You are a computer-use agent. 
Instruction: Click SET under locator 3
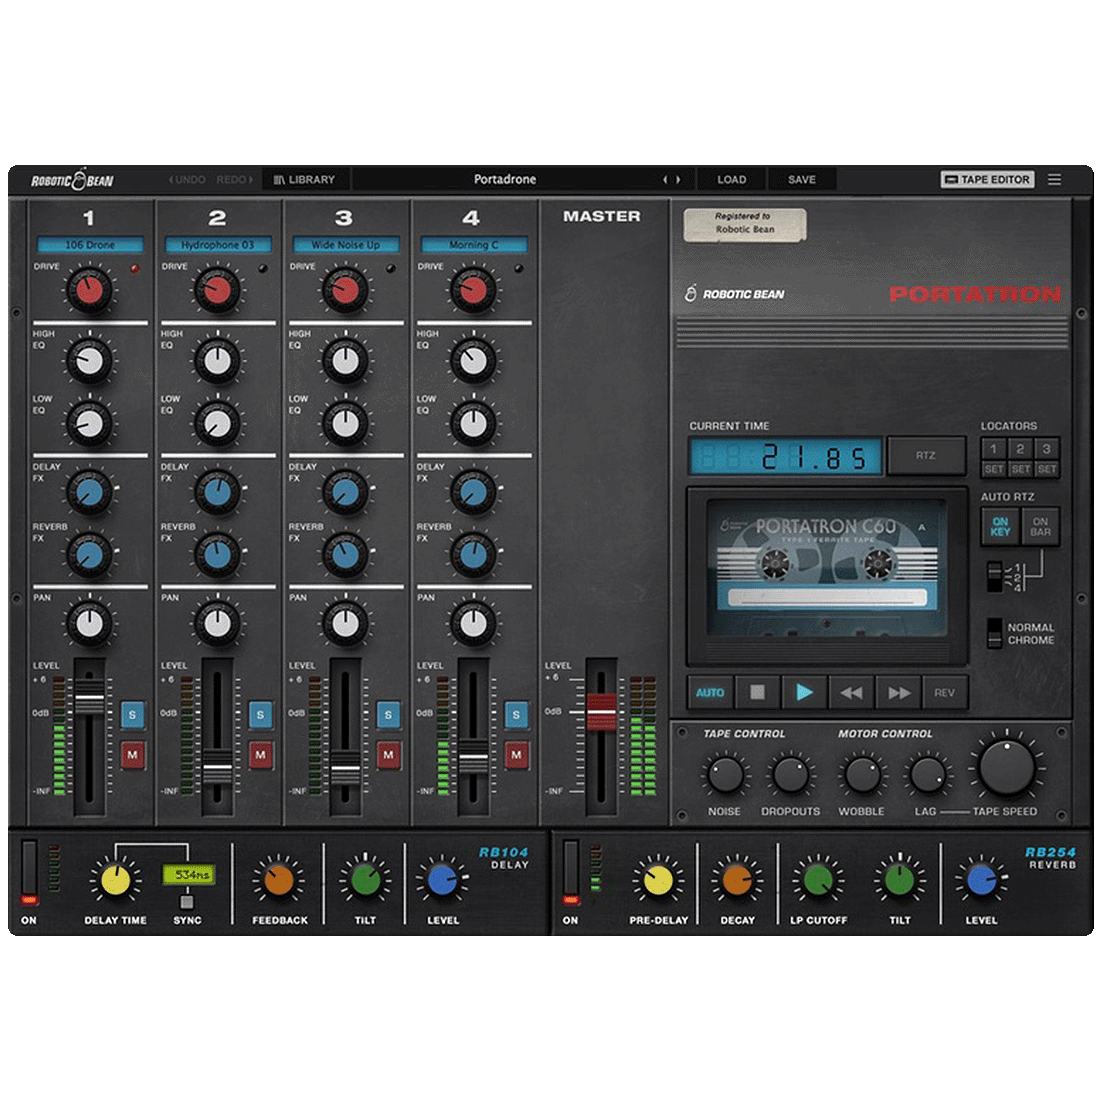click(x=1046, y=469)
